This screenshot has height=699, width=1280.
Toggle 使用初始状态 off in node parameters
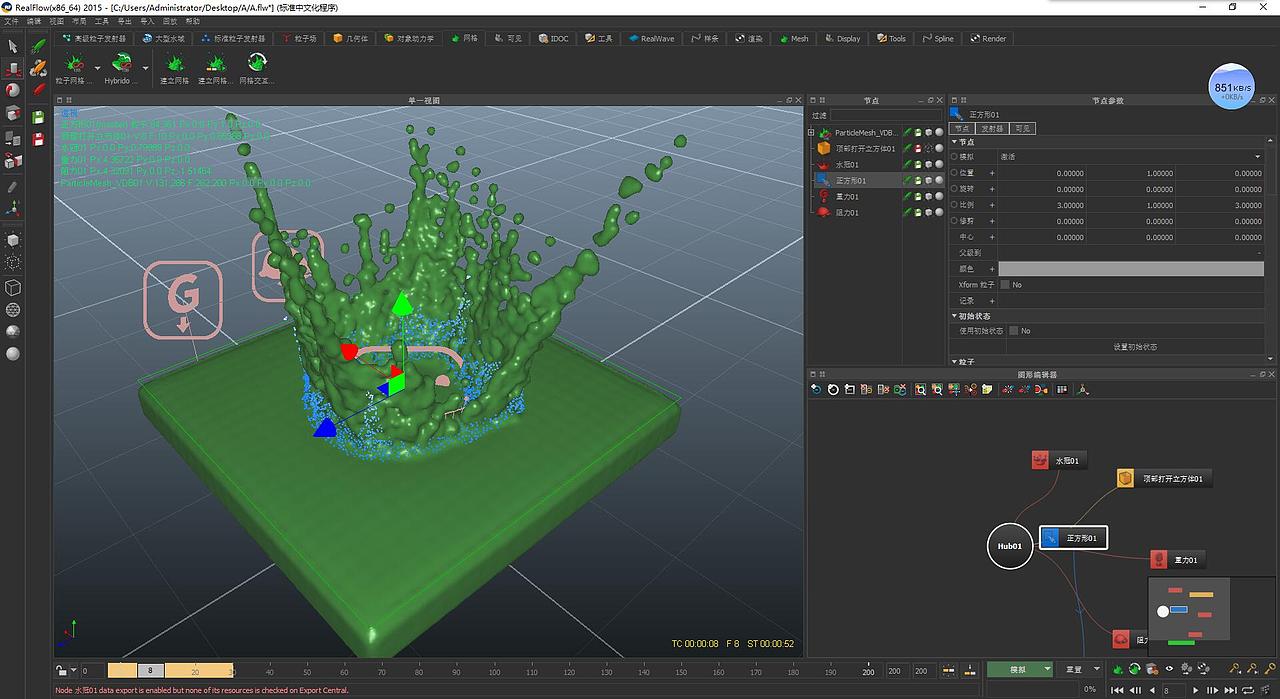[x=1013, y=331]
